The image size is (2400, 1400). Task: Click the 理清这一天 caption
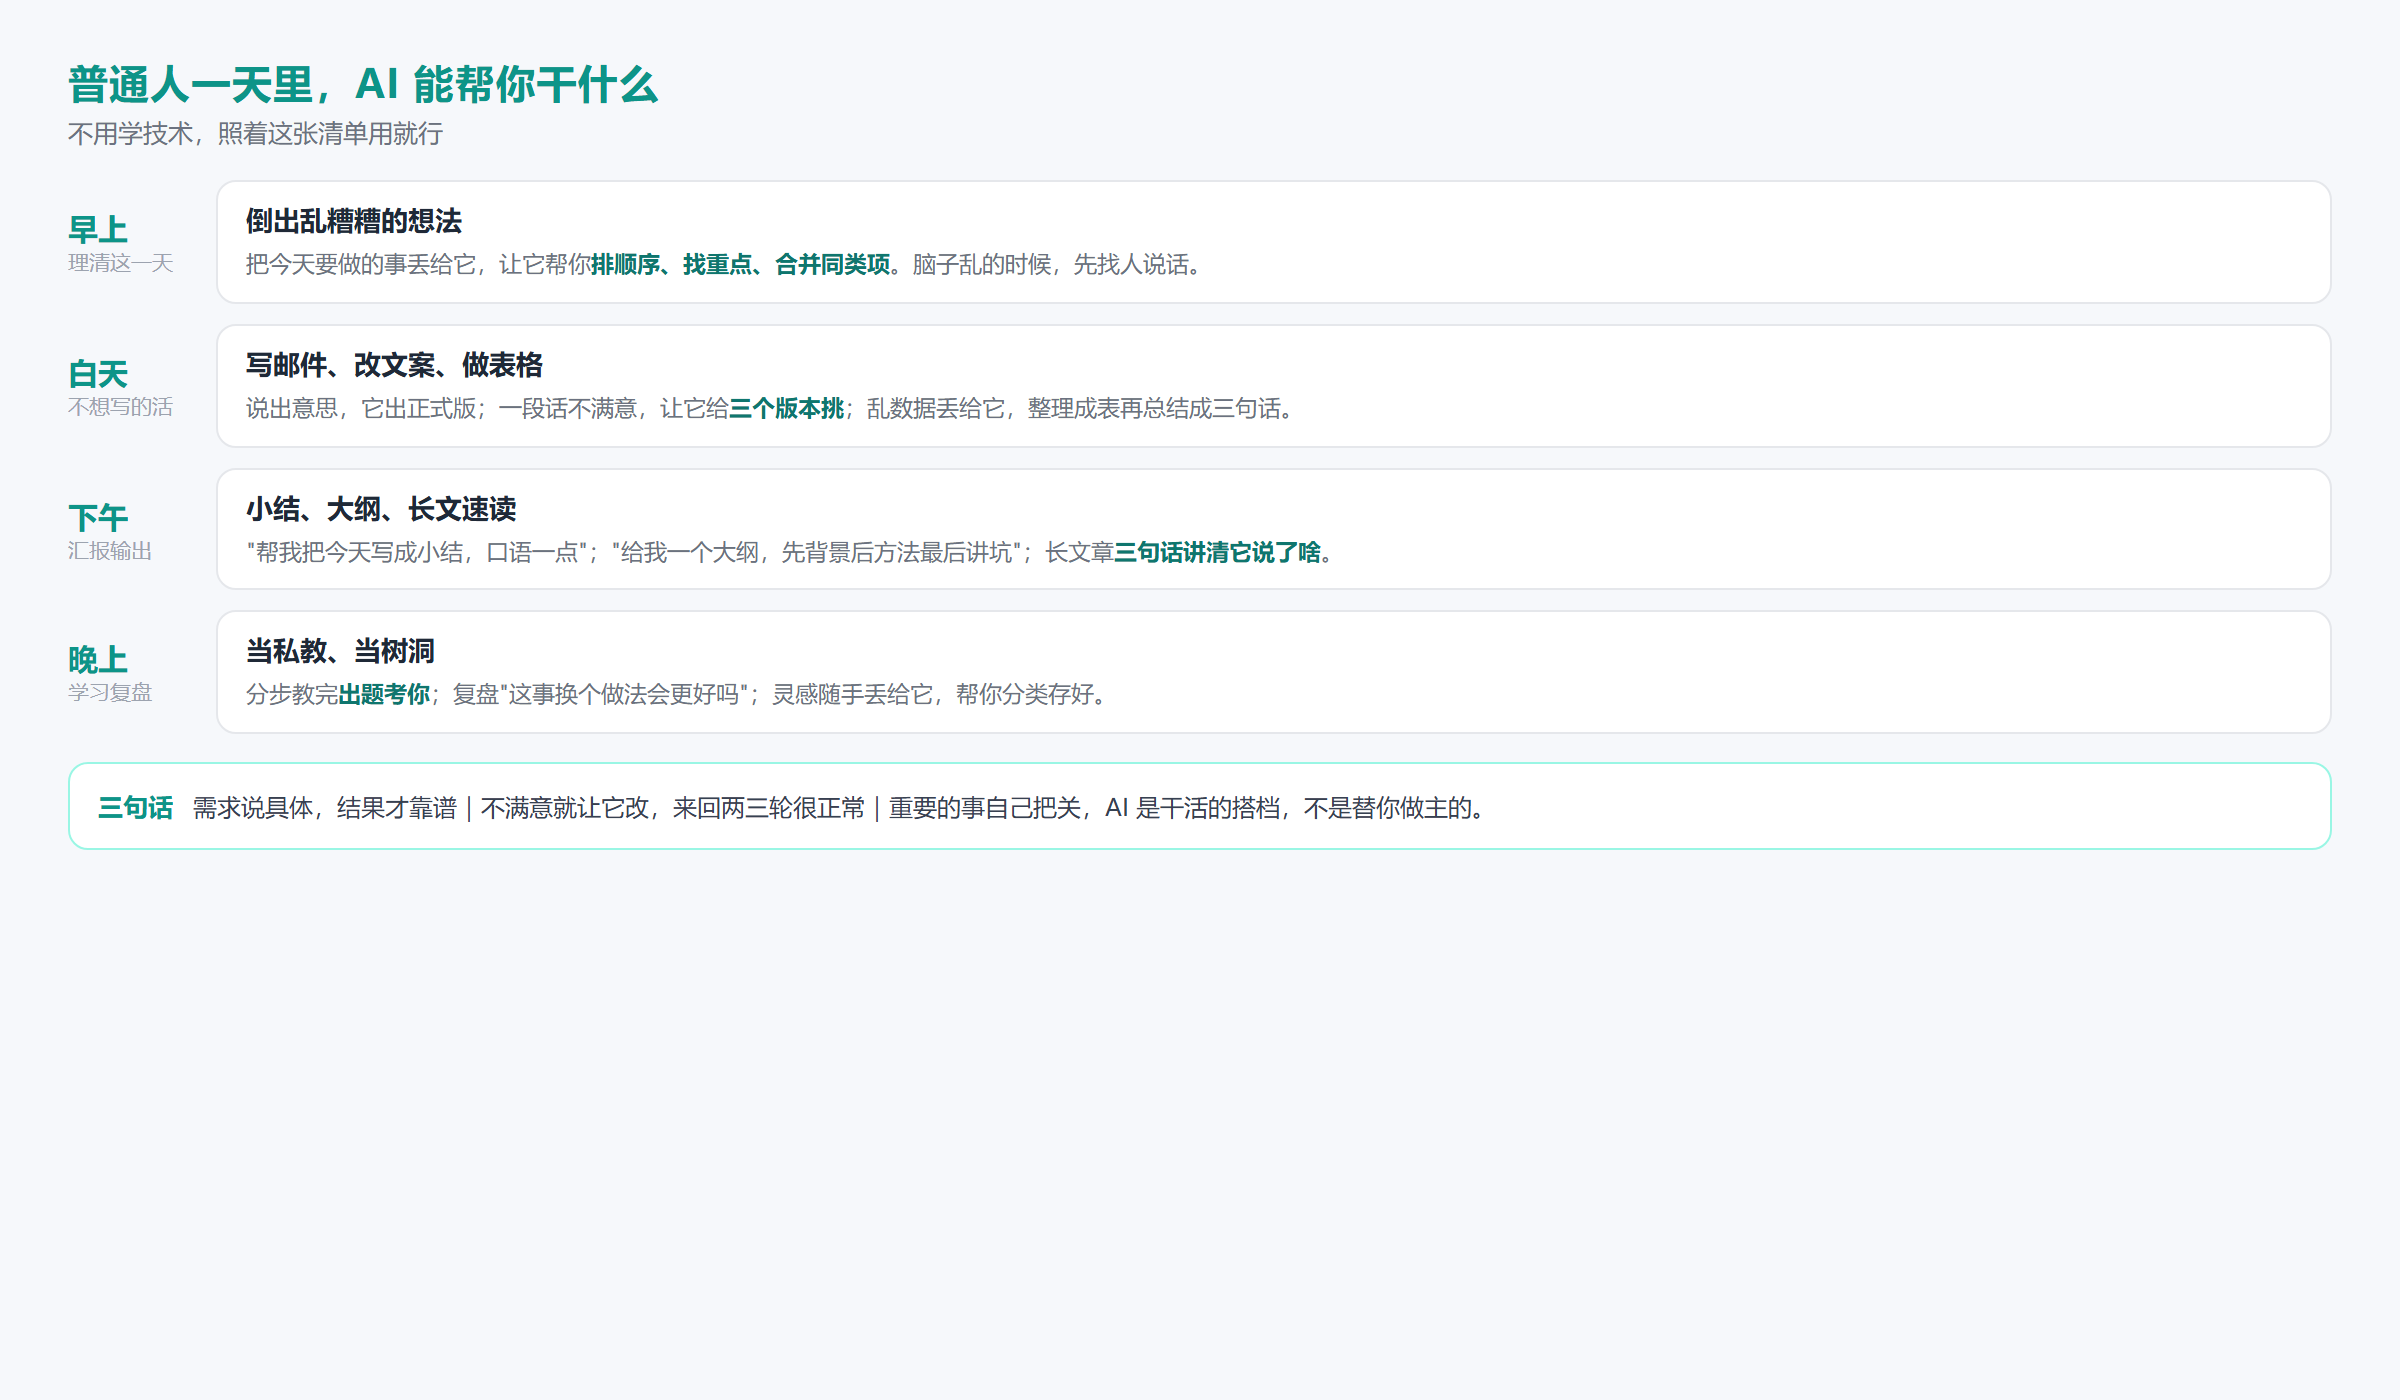coord(121,263)
